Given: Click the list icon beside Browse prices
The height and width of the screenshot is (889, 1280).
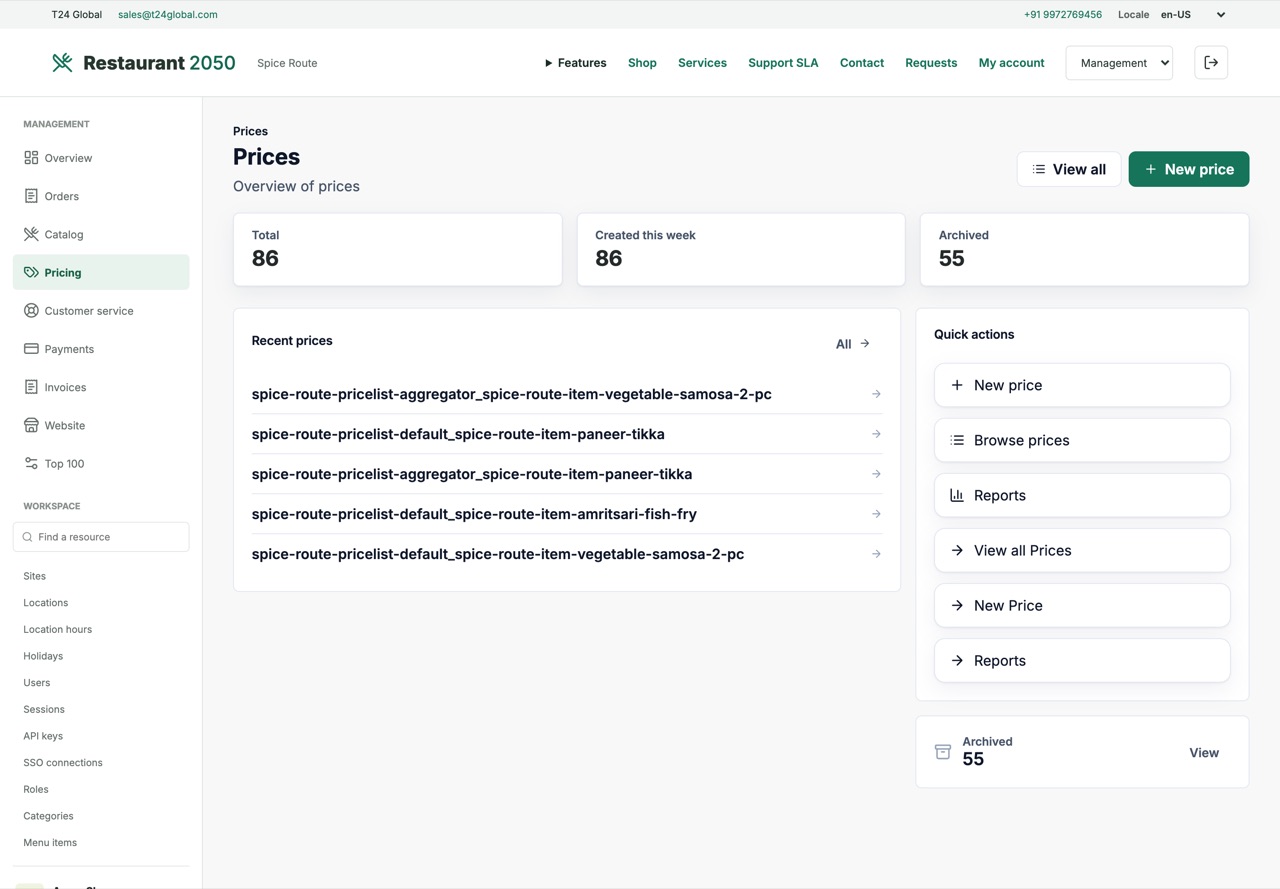Looking at the screenshot, I should point(957,440).
